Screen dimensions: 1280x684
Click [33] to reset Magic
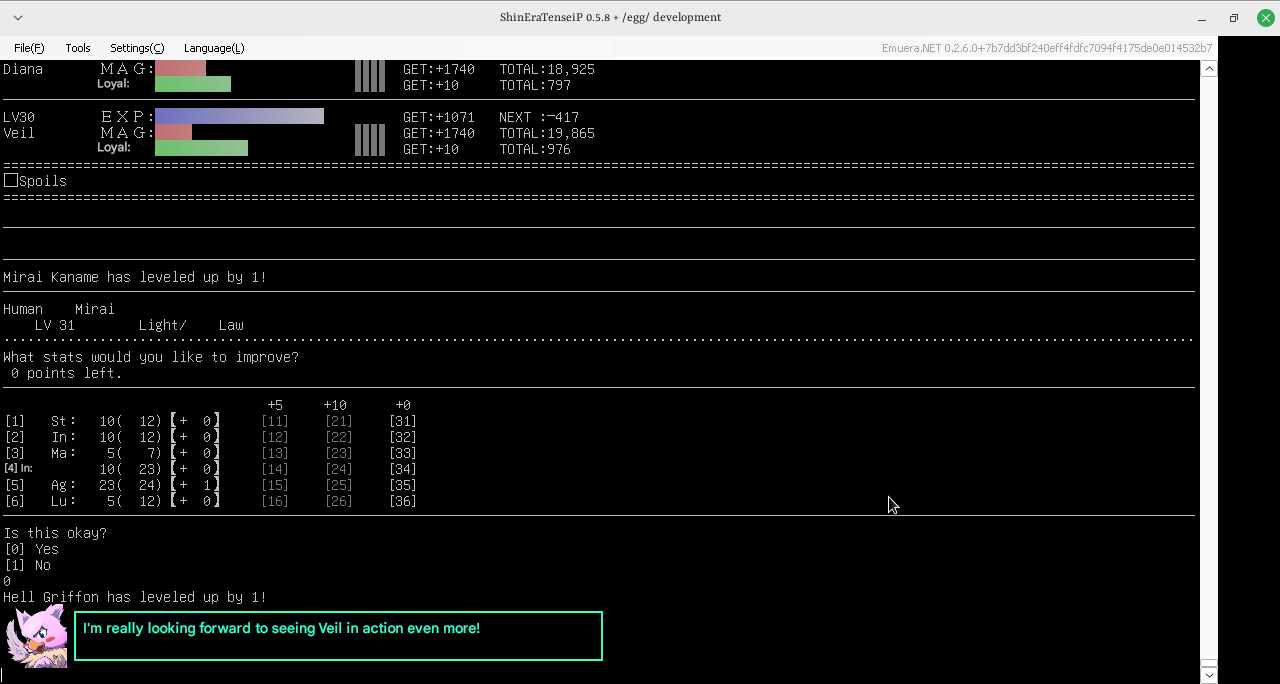(403, 453)
